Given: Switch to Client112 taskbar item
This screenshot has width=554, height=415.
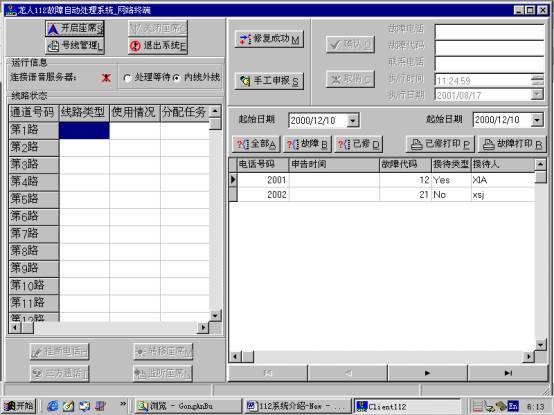Looking at the screenshot, I should pyautogui.click(x=407, y=406).
